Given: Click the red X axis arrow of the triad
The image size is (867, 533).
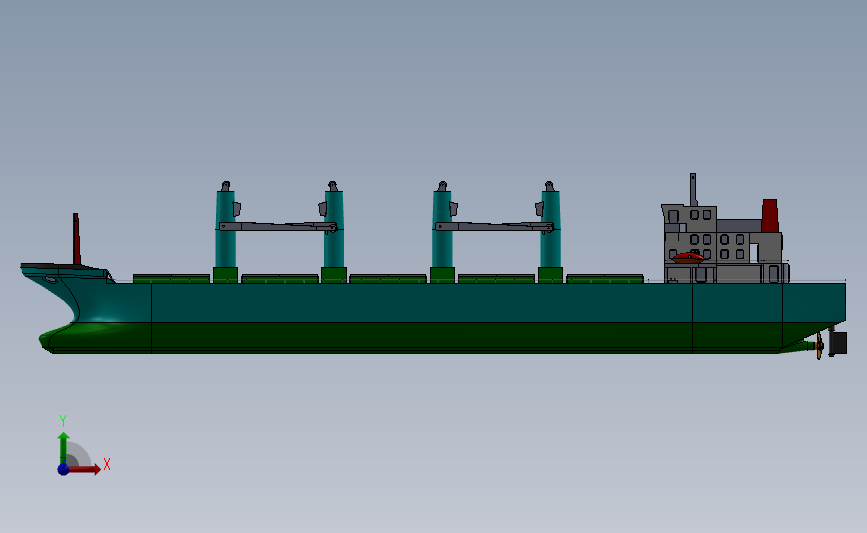Looking at the screenshot, I should 84,469.
